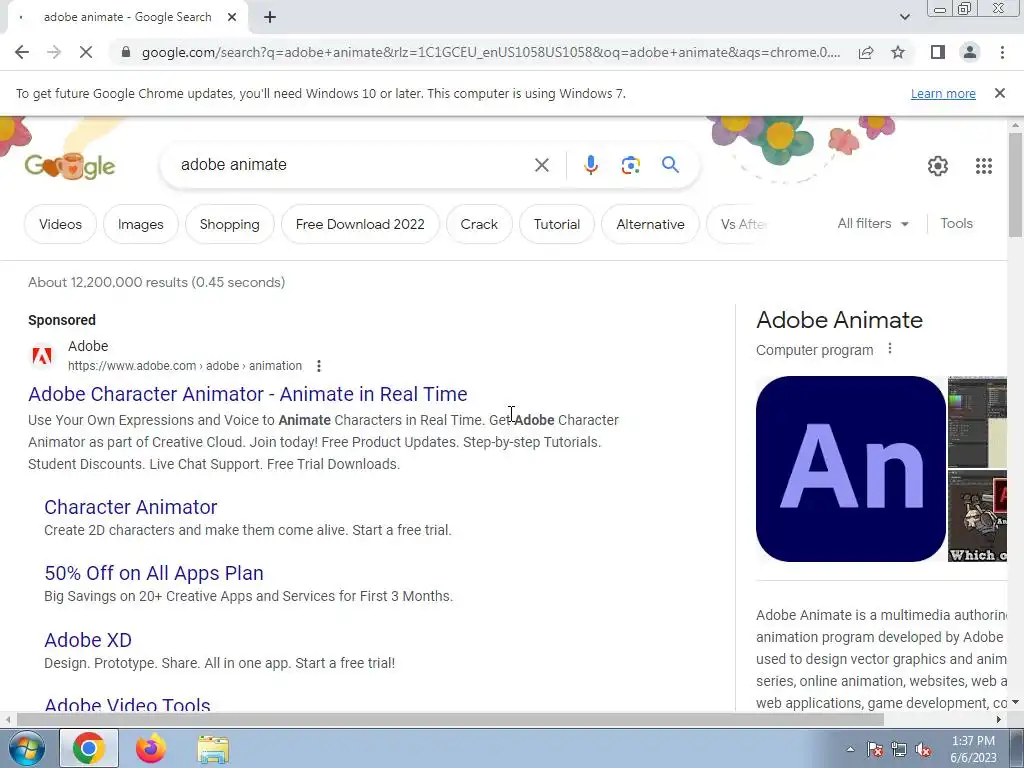This screenshot has width=1024, height=768.
Task: Select the Free Download 2022 chip
Action: pos(360,224)
